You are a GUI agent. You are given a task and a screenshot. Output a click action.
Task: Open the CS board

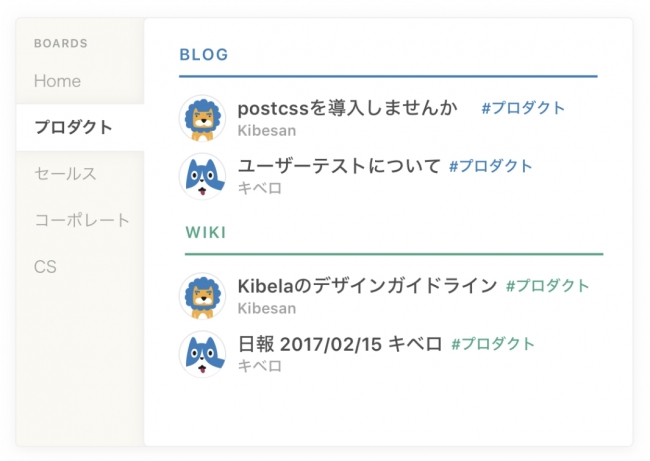pyautogui.click(x=45, y=267)
